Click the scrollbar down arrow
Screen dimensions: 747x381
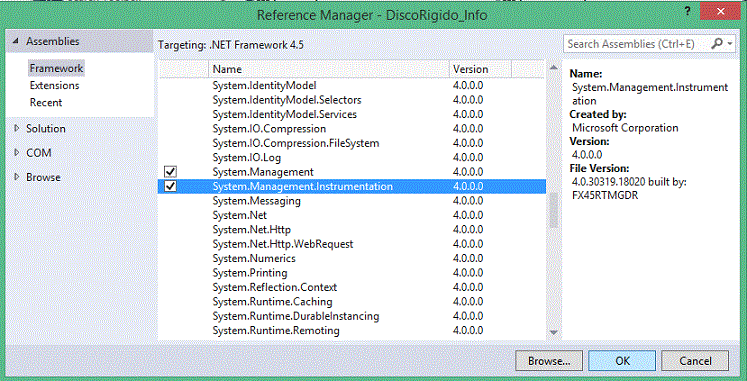[x=553, y=332]
